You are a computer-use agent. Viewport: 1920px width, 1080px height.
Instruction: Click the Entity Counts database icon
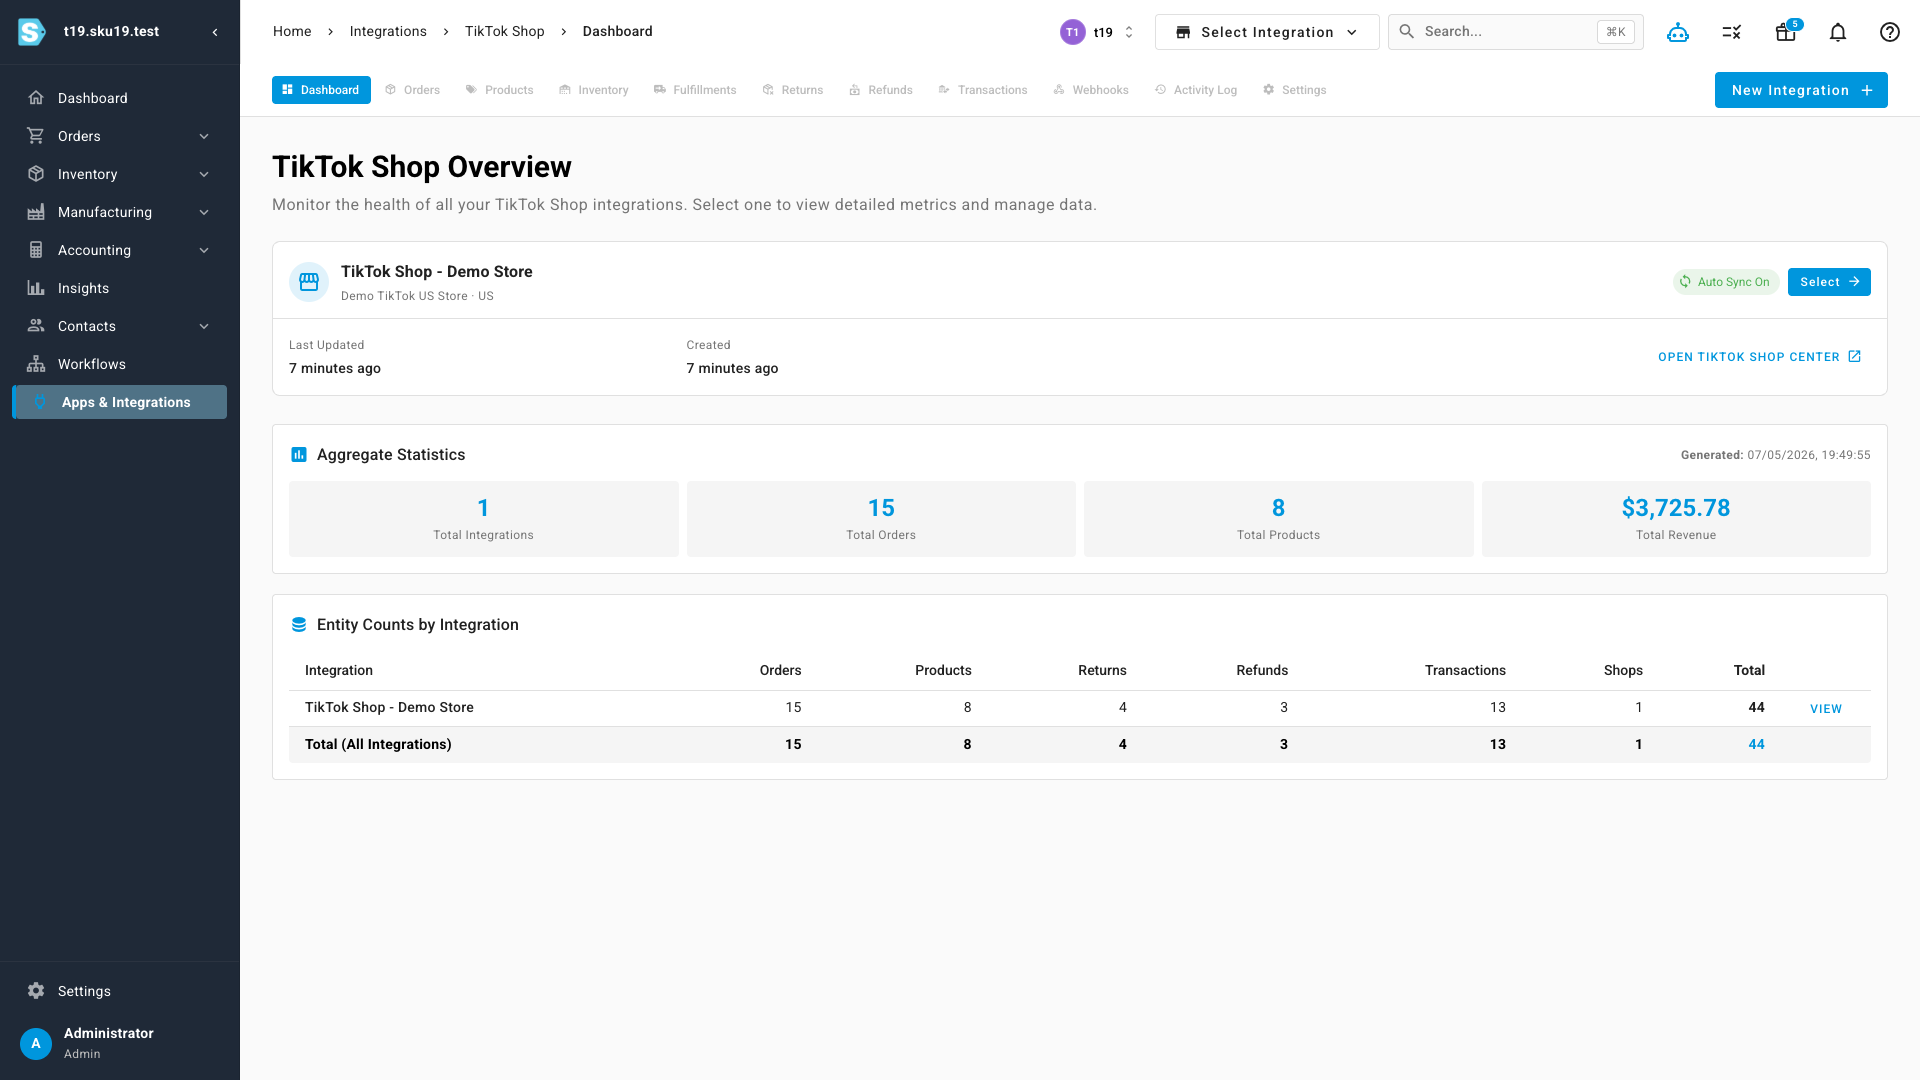(x=298, y=625)
